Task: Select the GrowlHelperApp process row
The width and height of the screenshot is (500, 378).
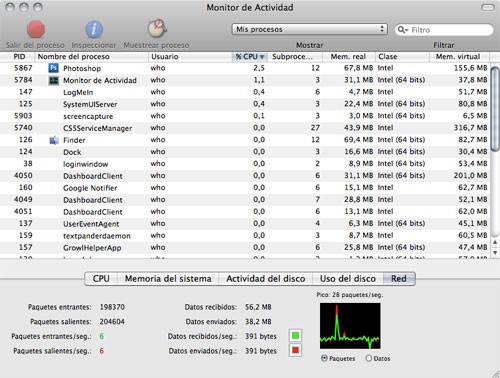Action: click(x=245, y=248)
